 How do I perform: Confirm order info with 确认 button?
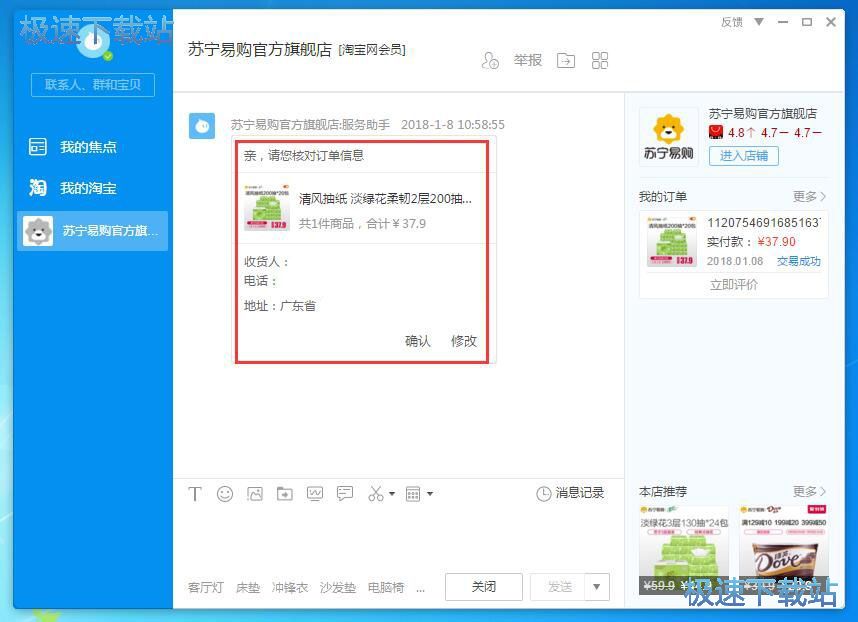point(418,340)
